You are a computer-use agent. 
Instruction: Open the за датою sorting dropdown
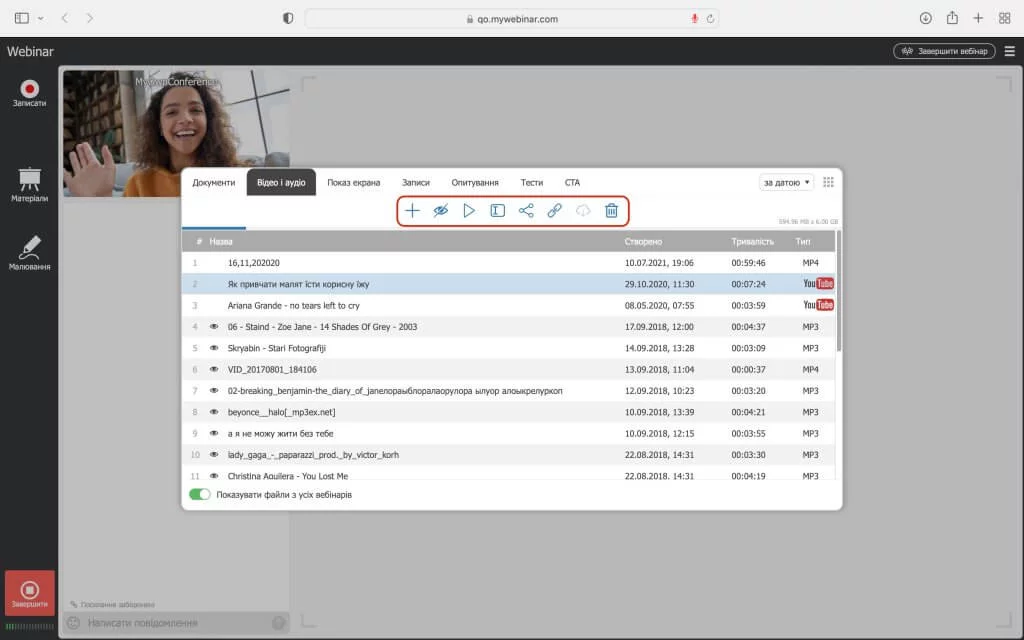click(x=787, y=182)
